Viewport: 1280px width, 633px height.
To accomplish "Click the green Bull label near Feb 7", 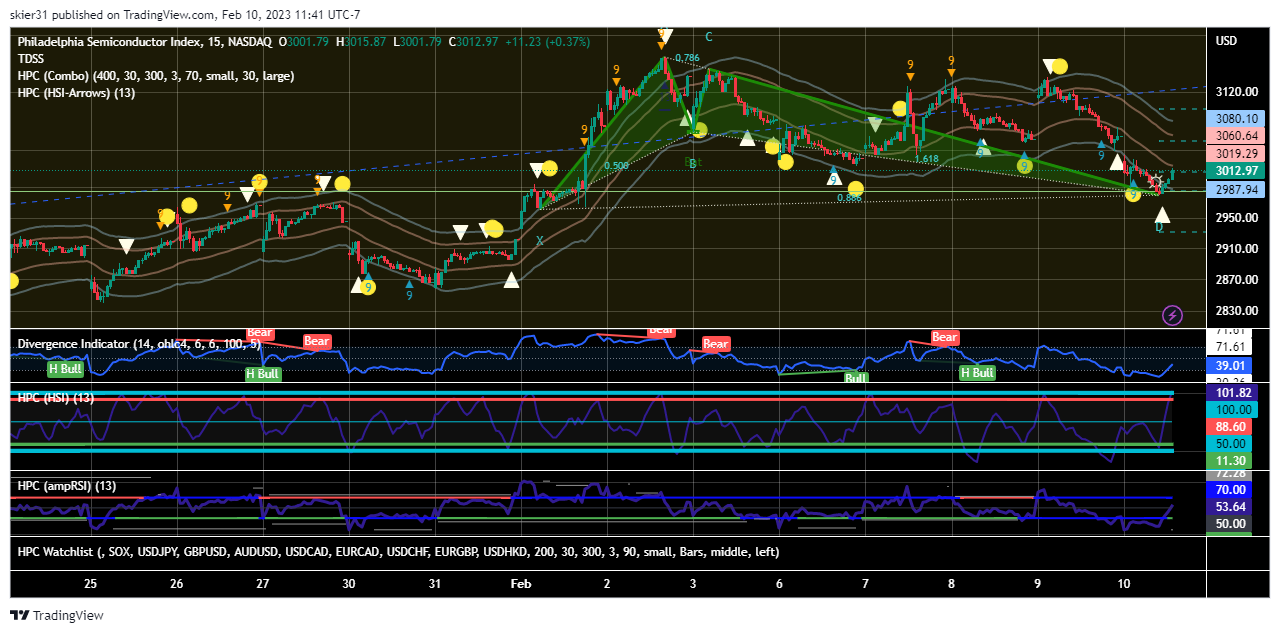I will 855,379.
